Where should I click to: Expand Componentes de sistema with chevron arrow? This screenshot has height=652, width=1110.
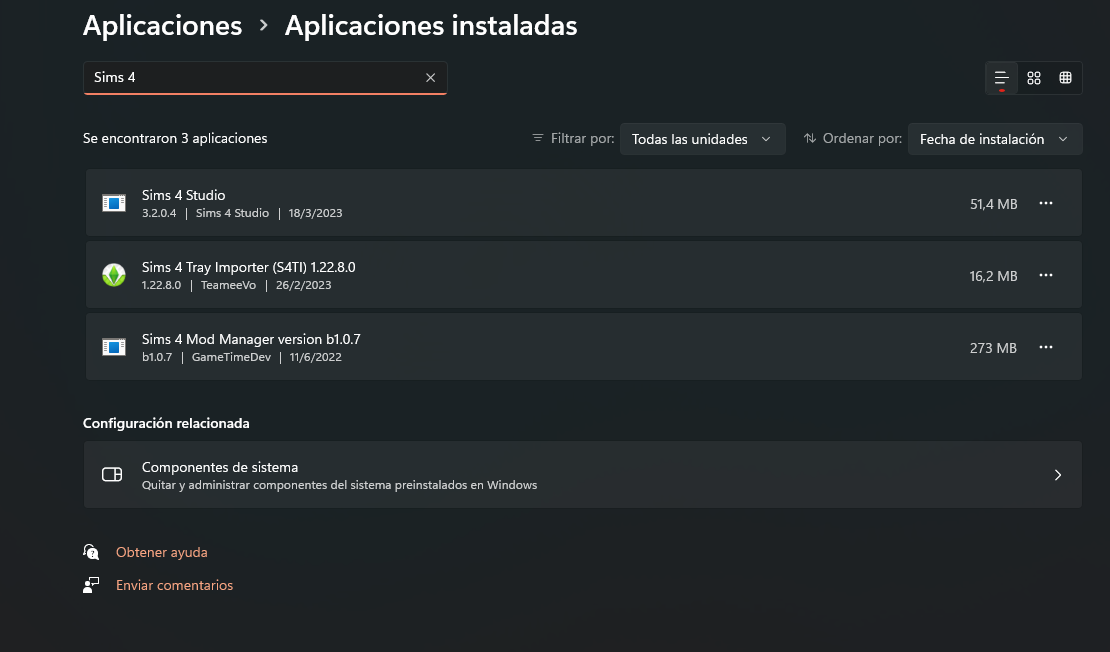tap(1058, 475)
